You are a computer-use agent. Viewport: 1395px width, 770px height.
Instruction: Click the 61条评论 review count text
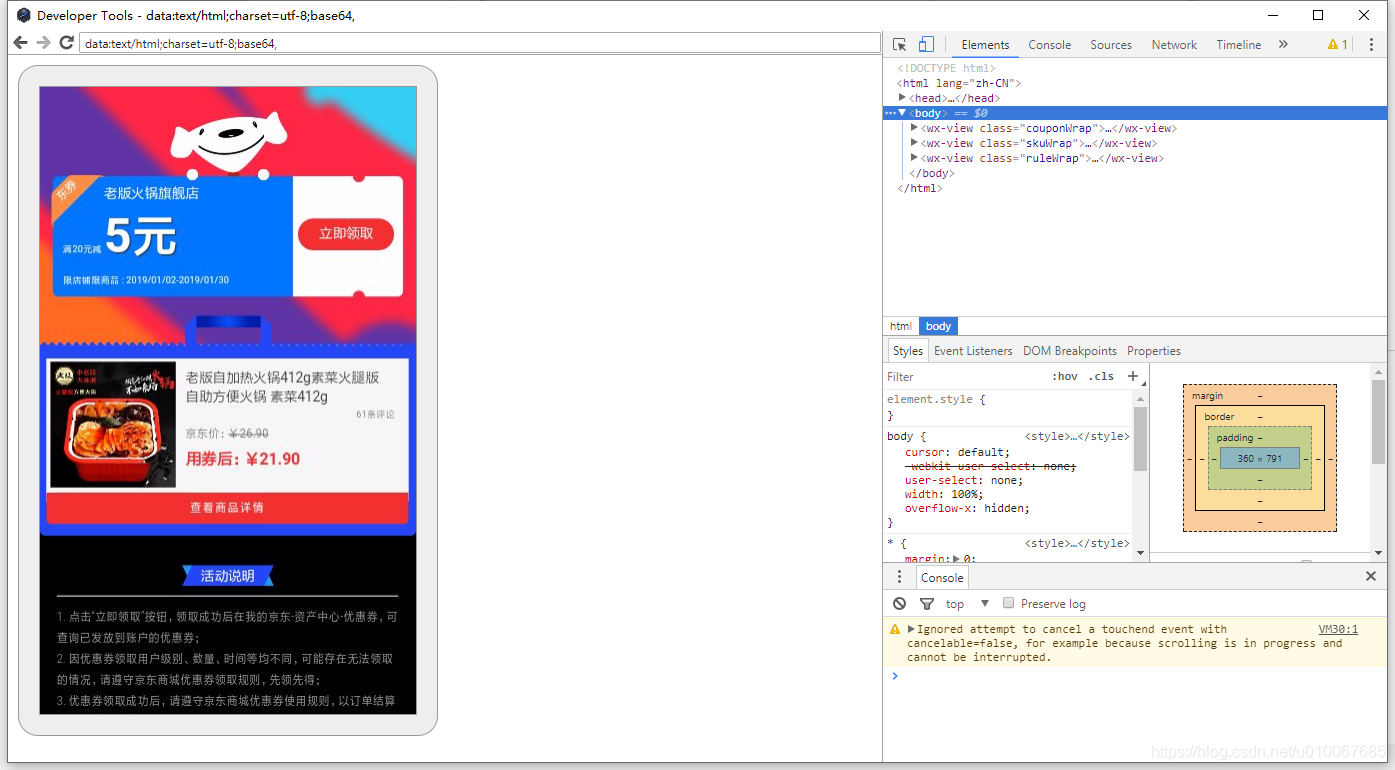[375, 414]
